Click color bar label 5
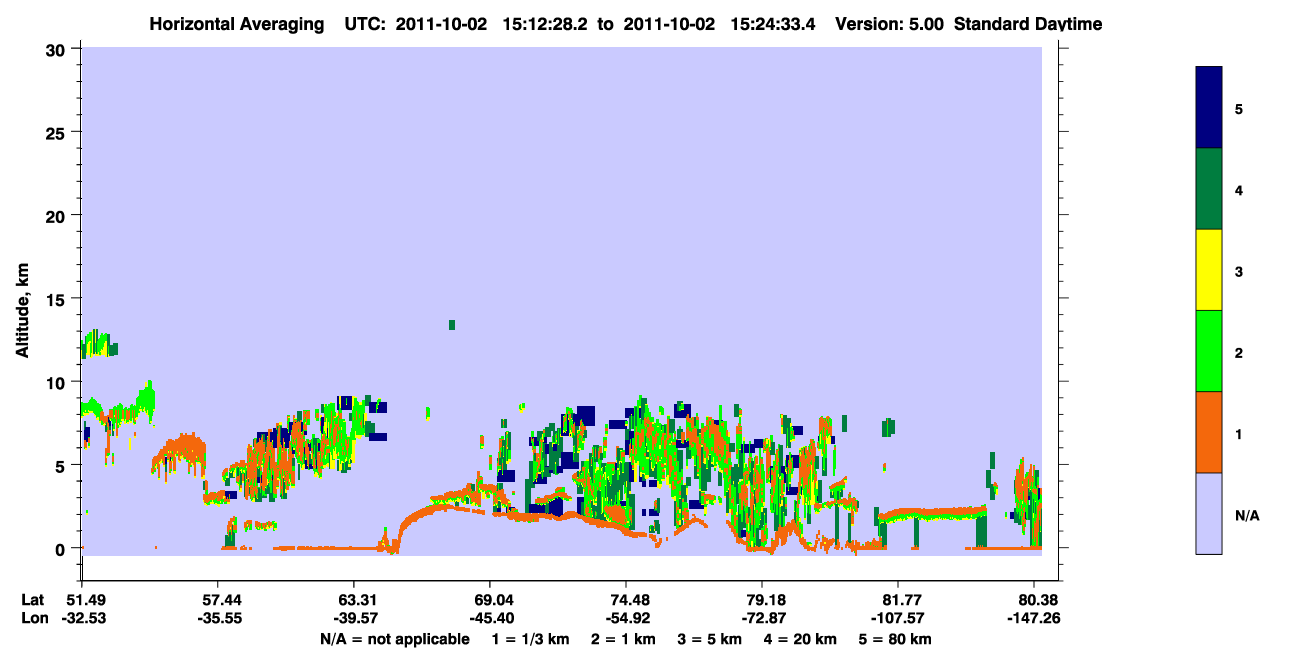The height and width of the screenshot is (667, 1300). (1239, 108)
